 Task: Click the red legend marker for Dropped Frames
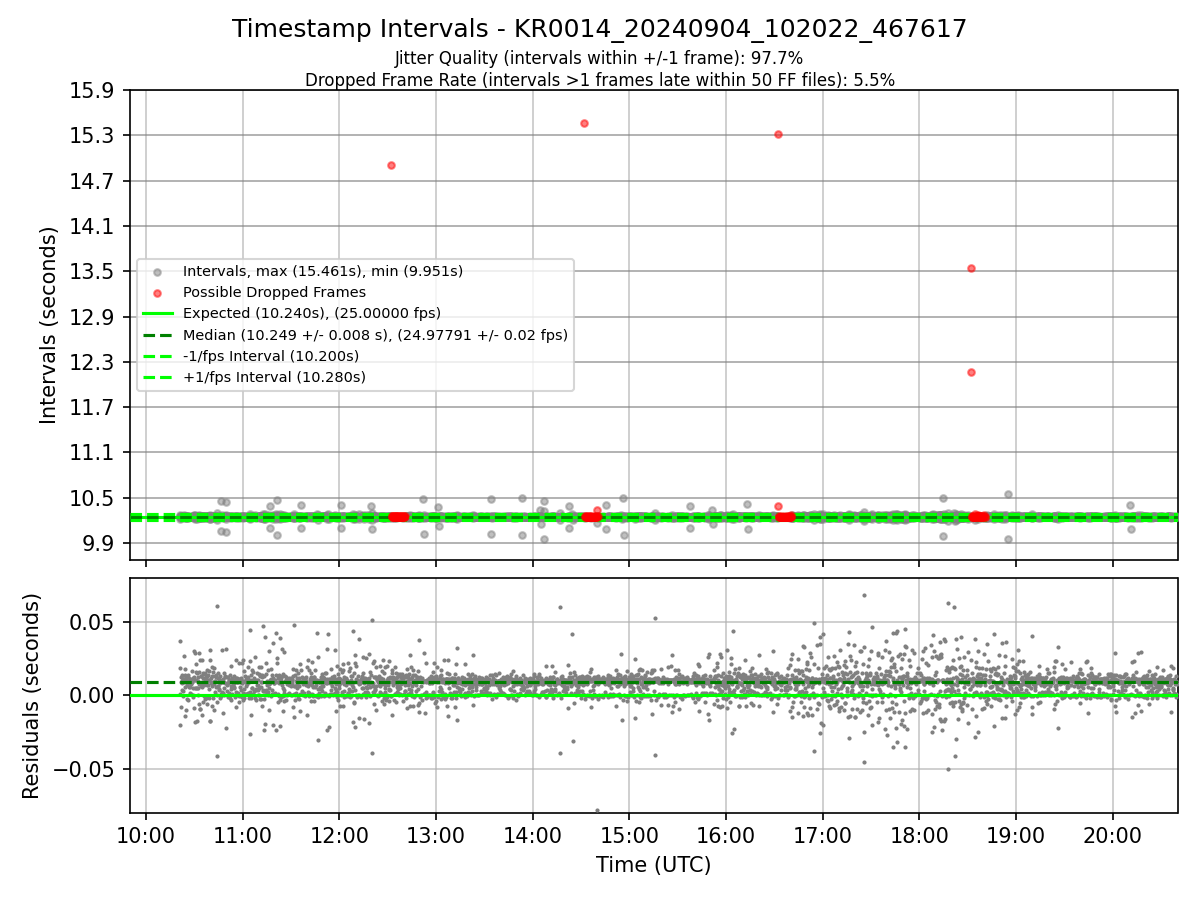(x=157, y=292)
